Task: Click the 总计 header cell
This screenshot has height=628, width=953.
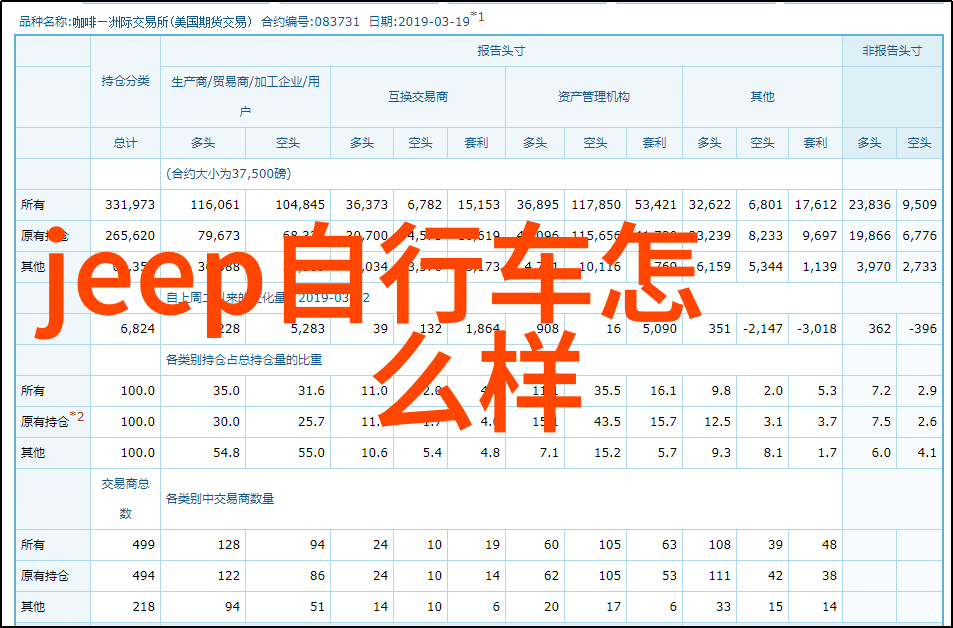Action: click(125, 143)
